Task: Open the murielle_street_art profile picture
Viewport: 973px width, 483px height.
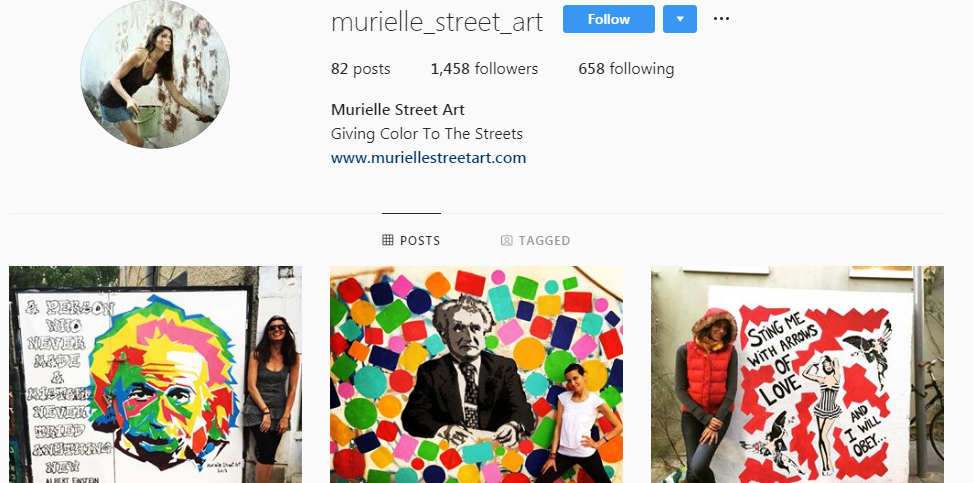Action: coord(155,74)
